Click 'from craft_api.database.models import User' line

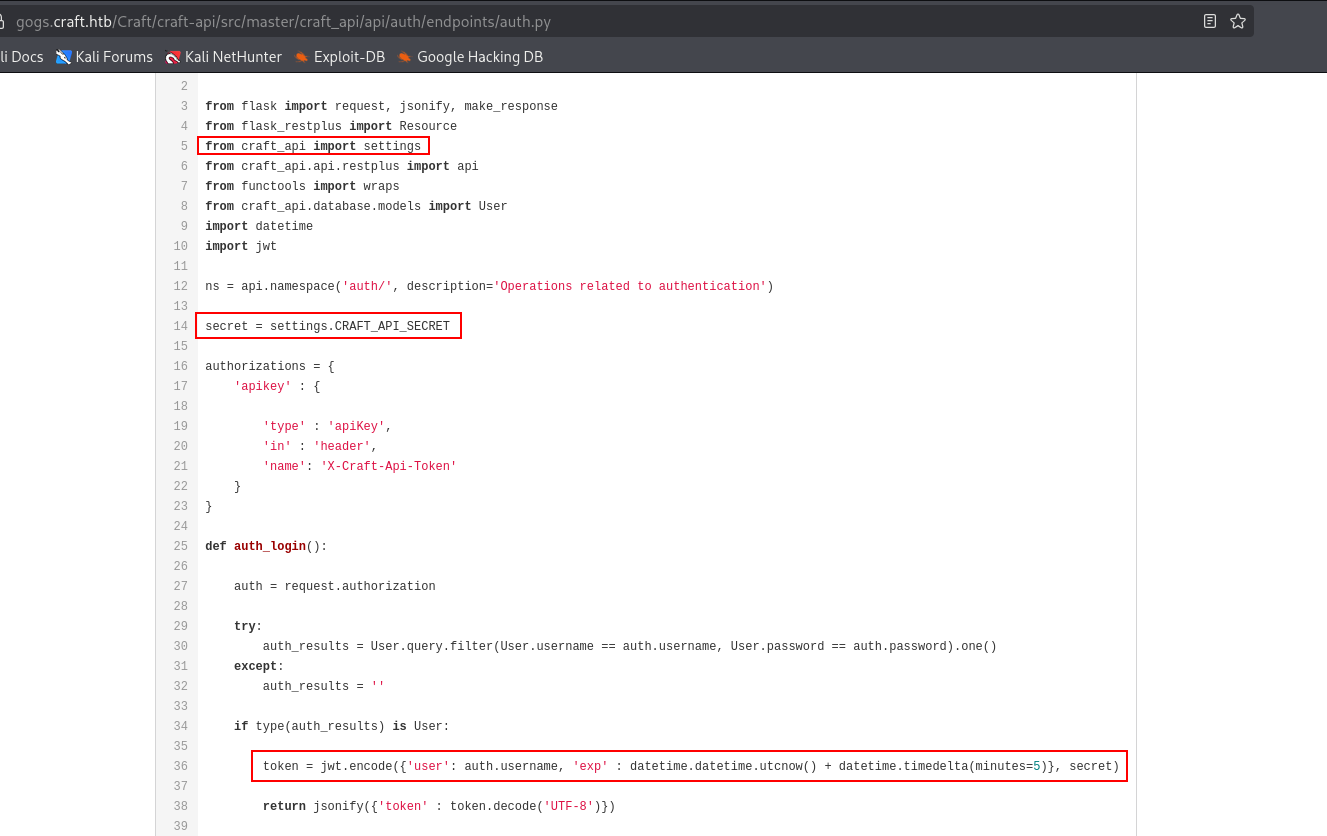tap(356, 206)
